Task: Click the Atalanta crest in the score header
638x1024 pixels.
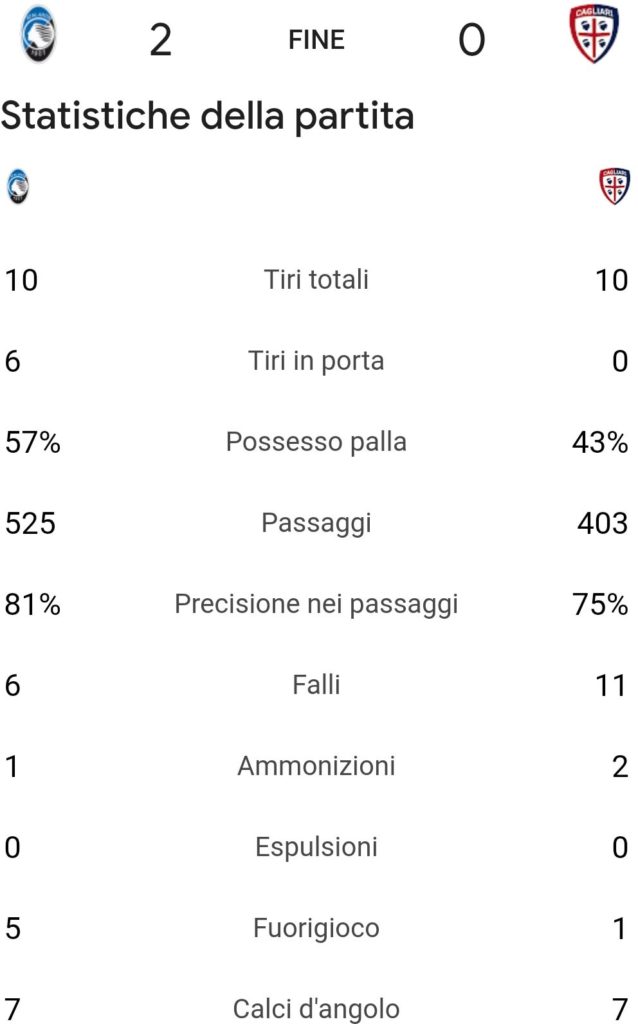Action: pyautogui.click(x=38, y=35)
